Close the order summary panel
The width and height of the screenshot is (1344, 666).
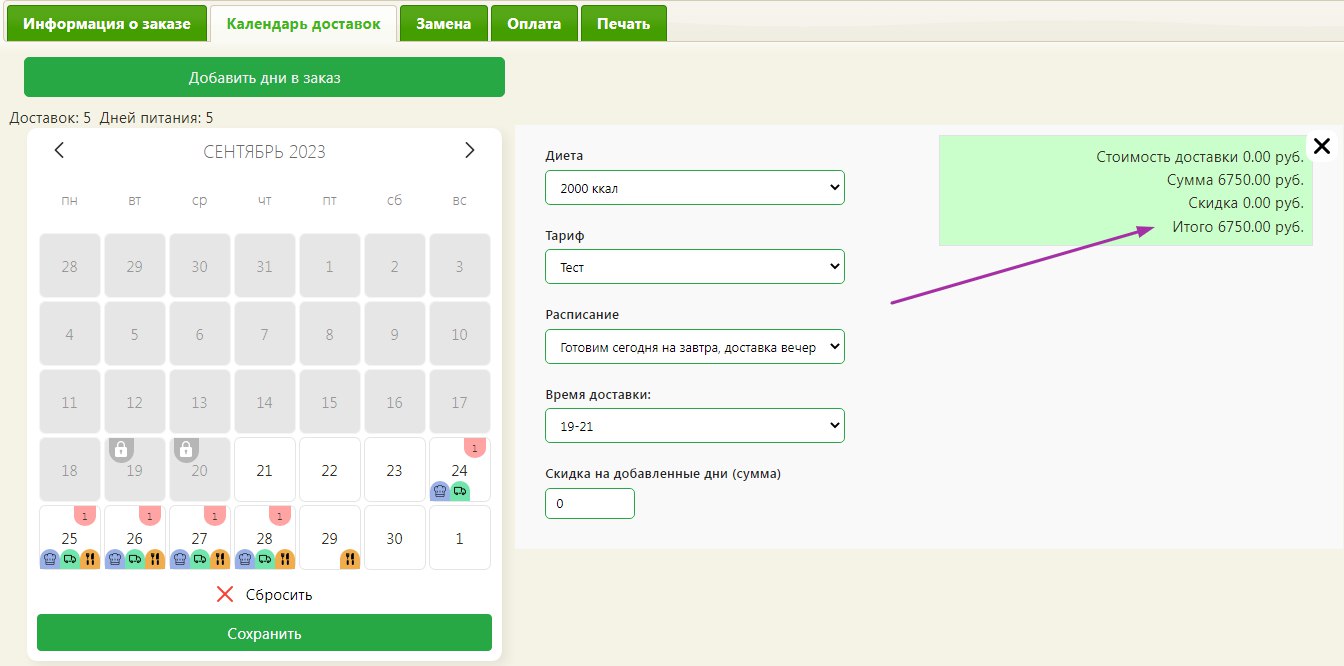pyautogui.click(x=1321, y=147)
